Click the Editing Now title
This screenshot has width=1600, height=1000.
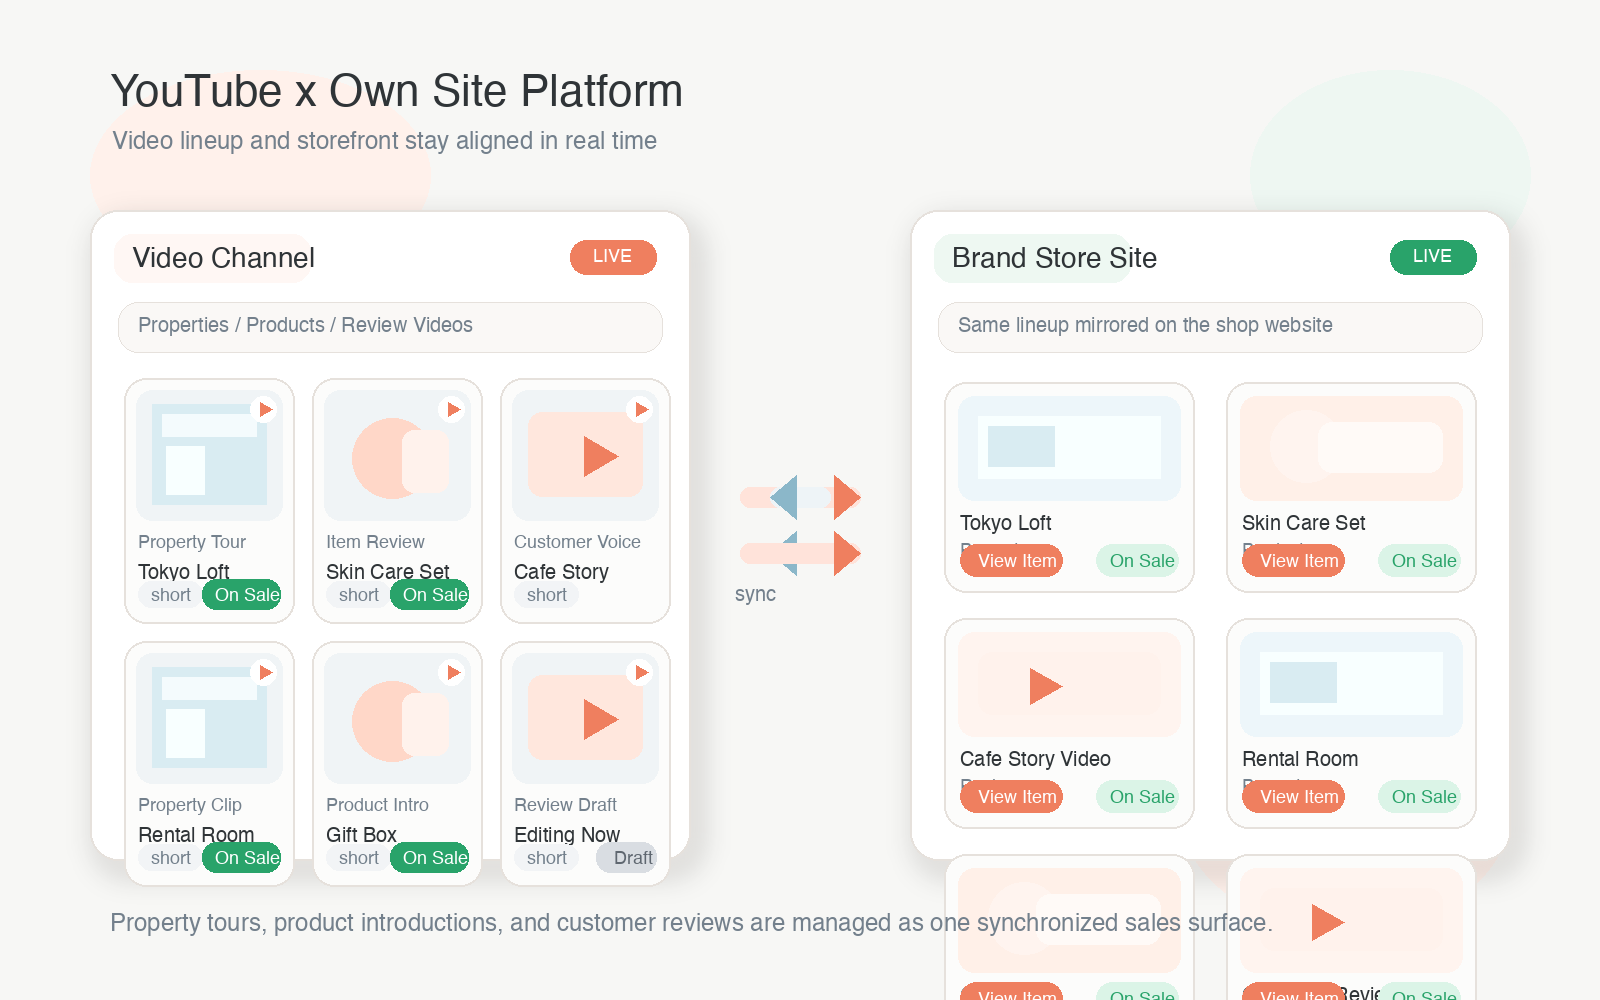(567, 835)
